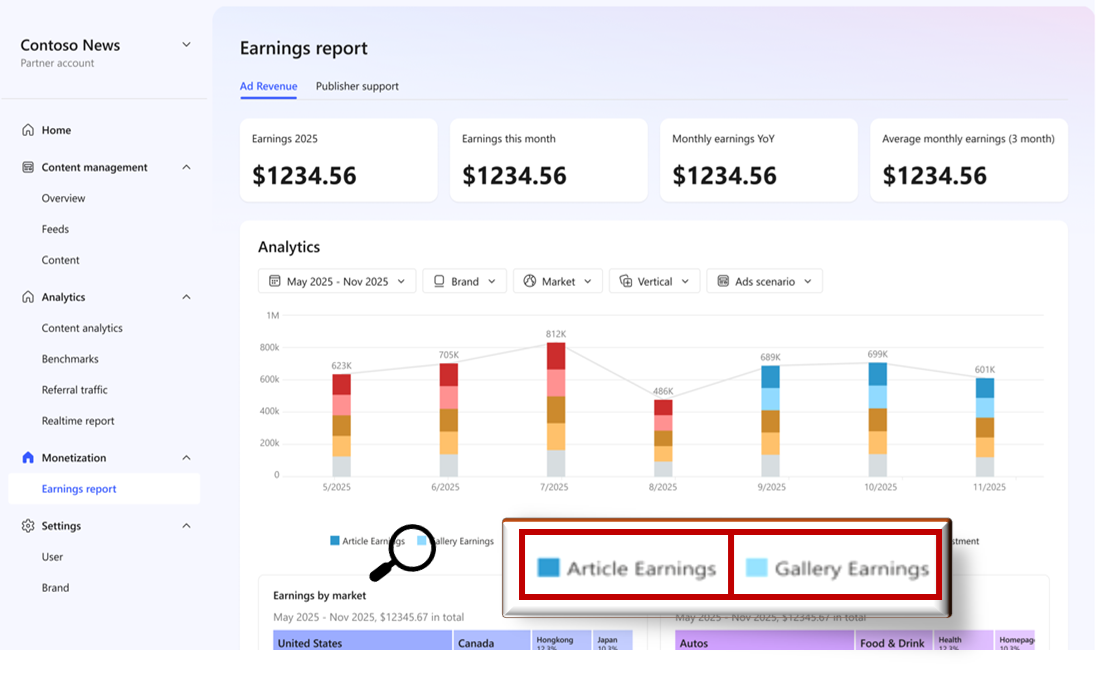1098x673 pixels.
Task: Open Brand settings page
Action: (55, 588)
